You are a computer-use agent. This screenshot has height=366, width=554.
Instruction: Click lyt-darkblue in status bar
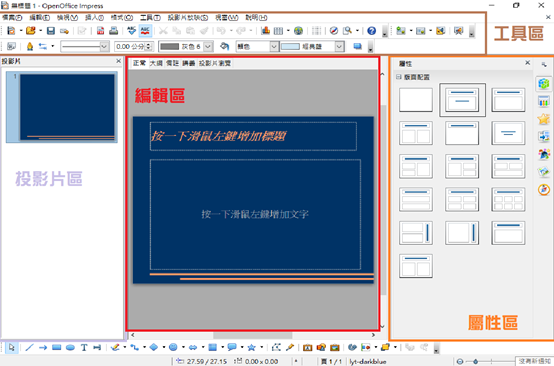(367, 361)
